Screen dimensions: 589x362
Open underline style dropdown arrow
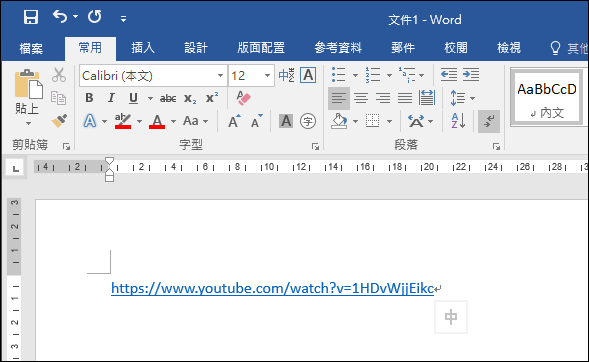(150, 98)
